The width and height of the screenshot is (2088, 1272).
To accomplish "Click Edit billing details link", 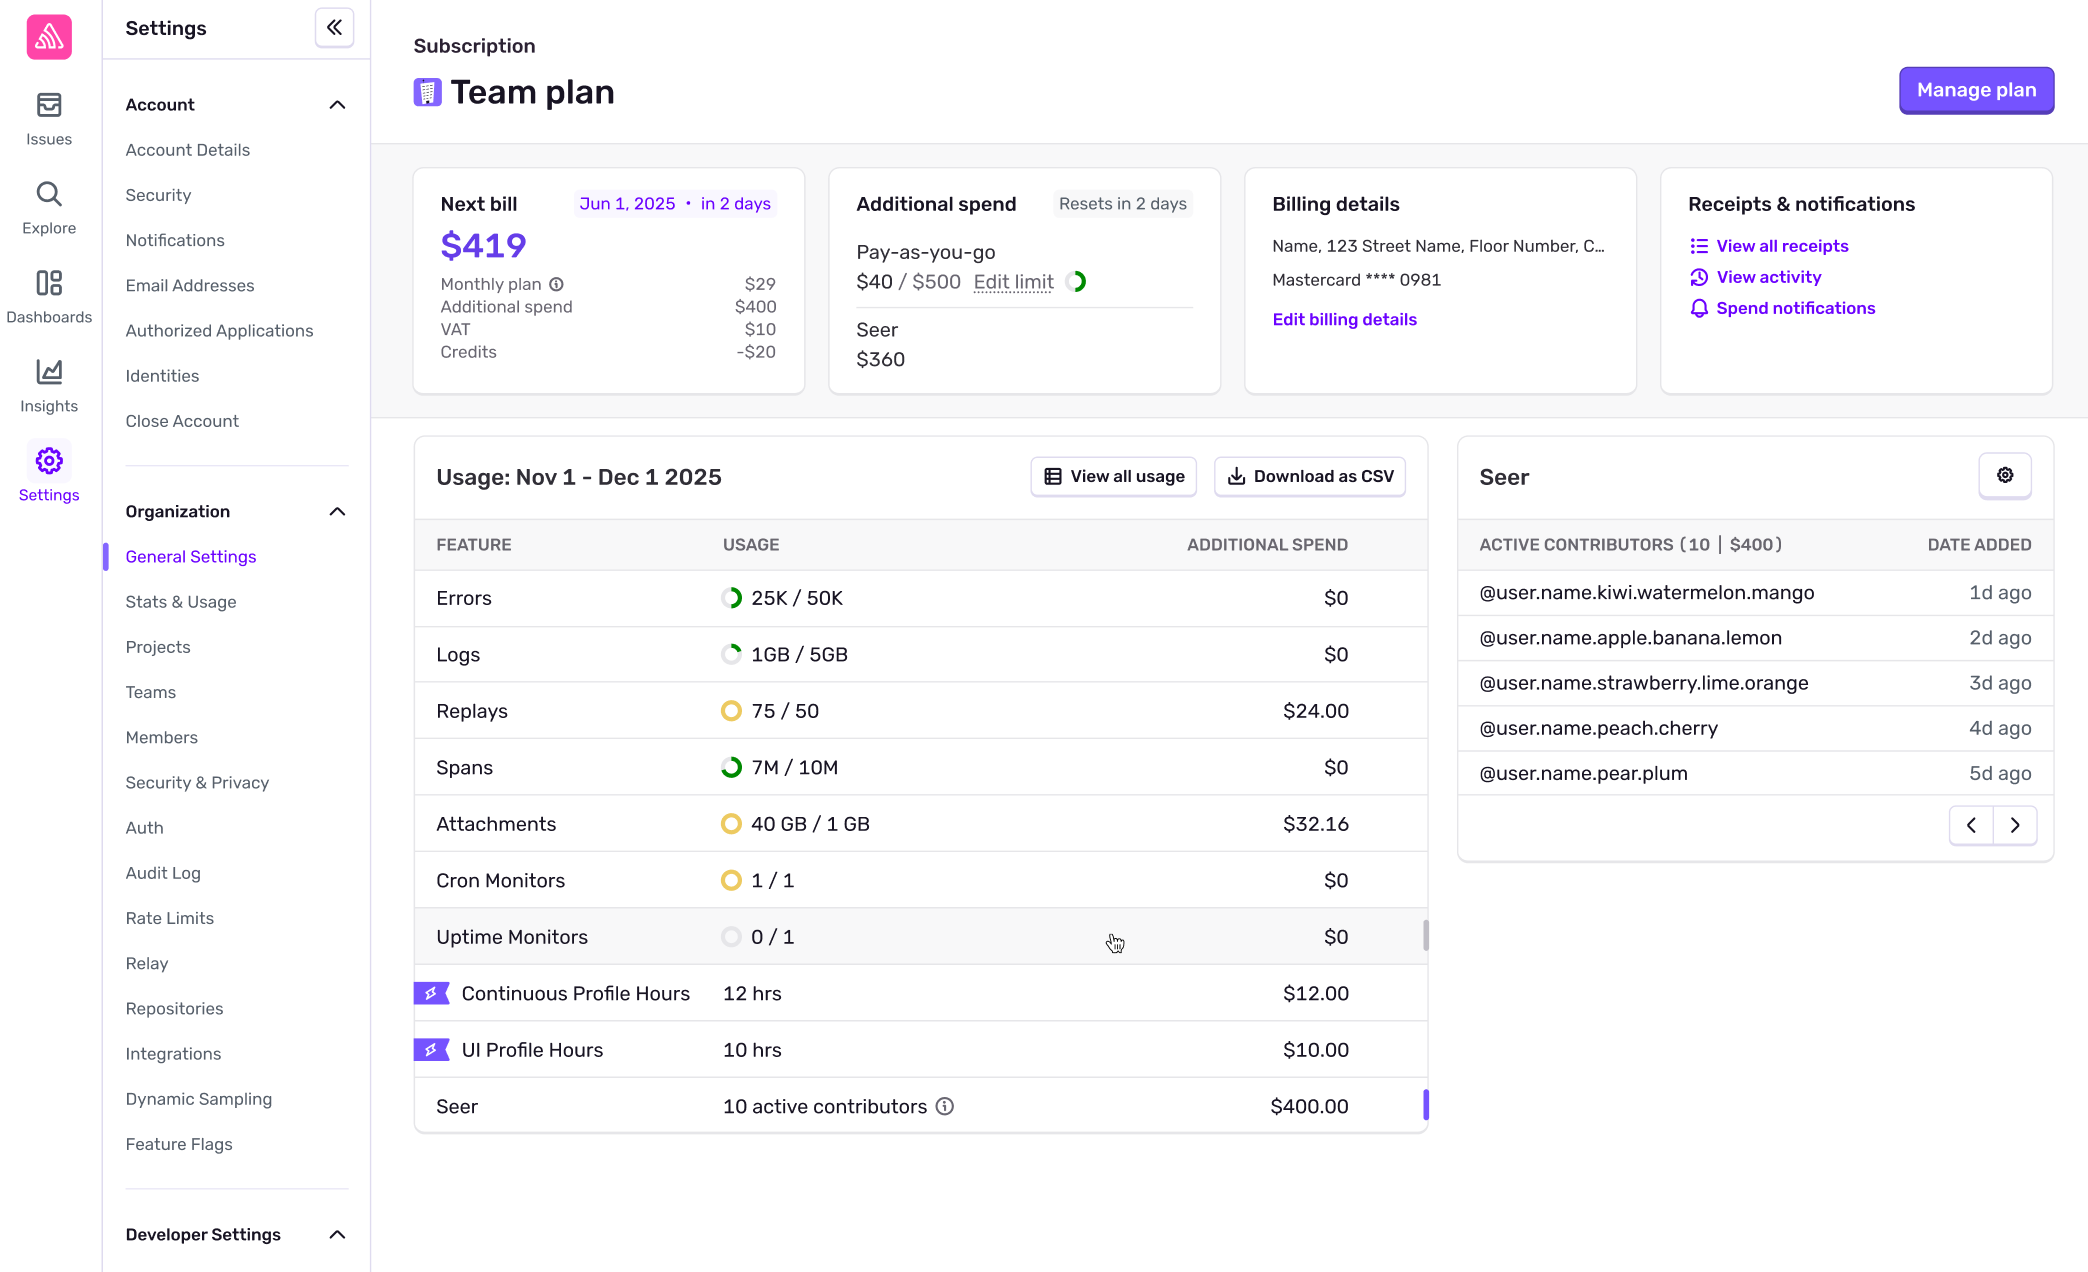I will click(1344, 319).
